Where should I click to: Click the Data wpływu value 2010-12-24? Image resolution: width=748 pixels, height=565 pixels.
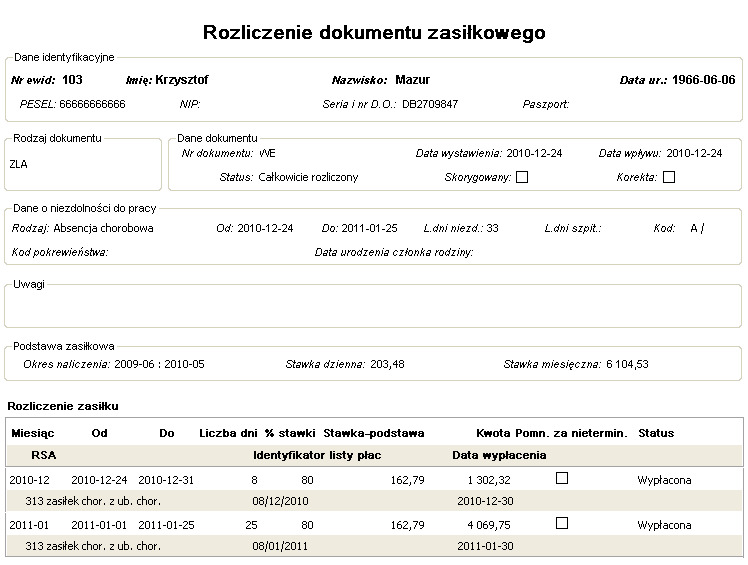[x=694, y=153]
